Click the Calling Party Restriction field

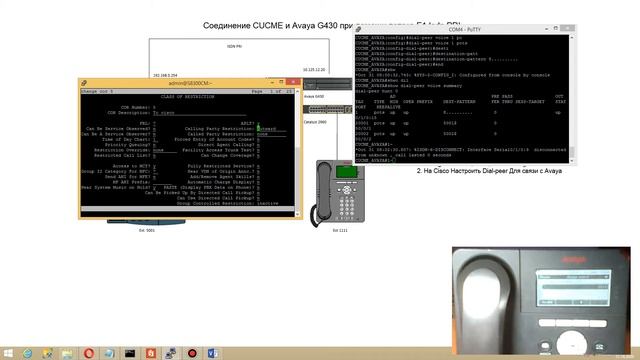271,129
